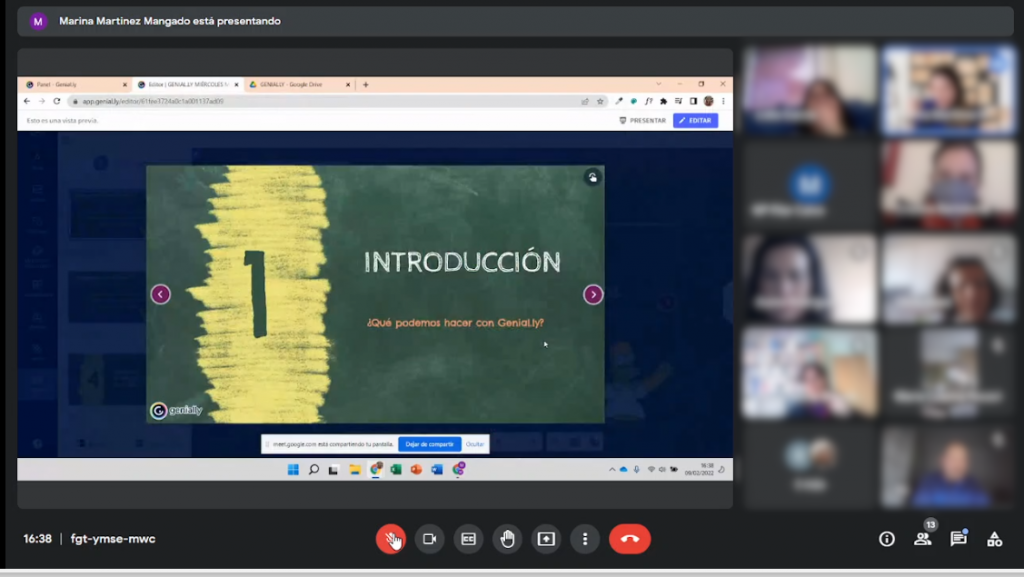Select the top-right participant video tile
The image size is (1024, 577).
(949, 89)
